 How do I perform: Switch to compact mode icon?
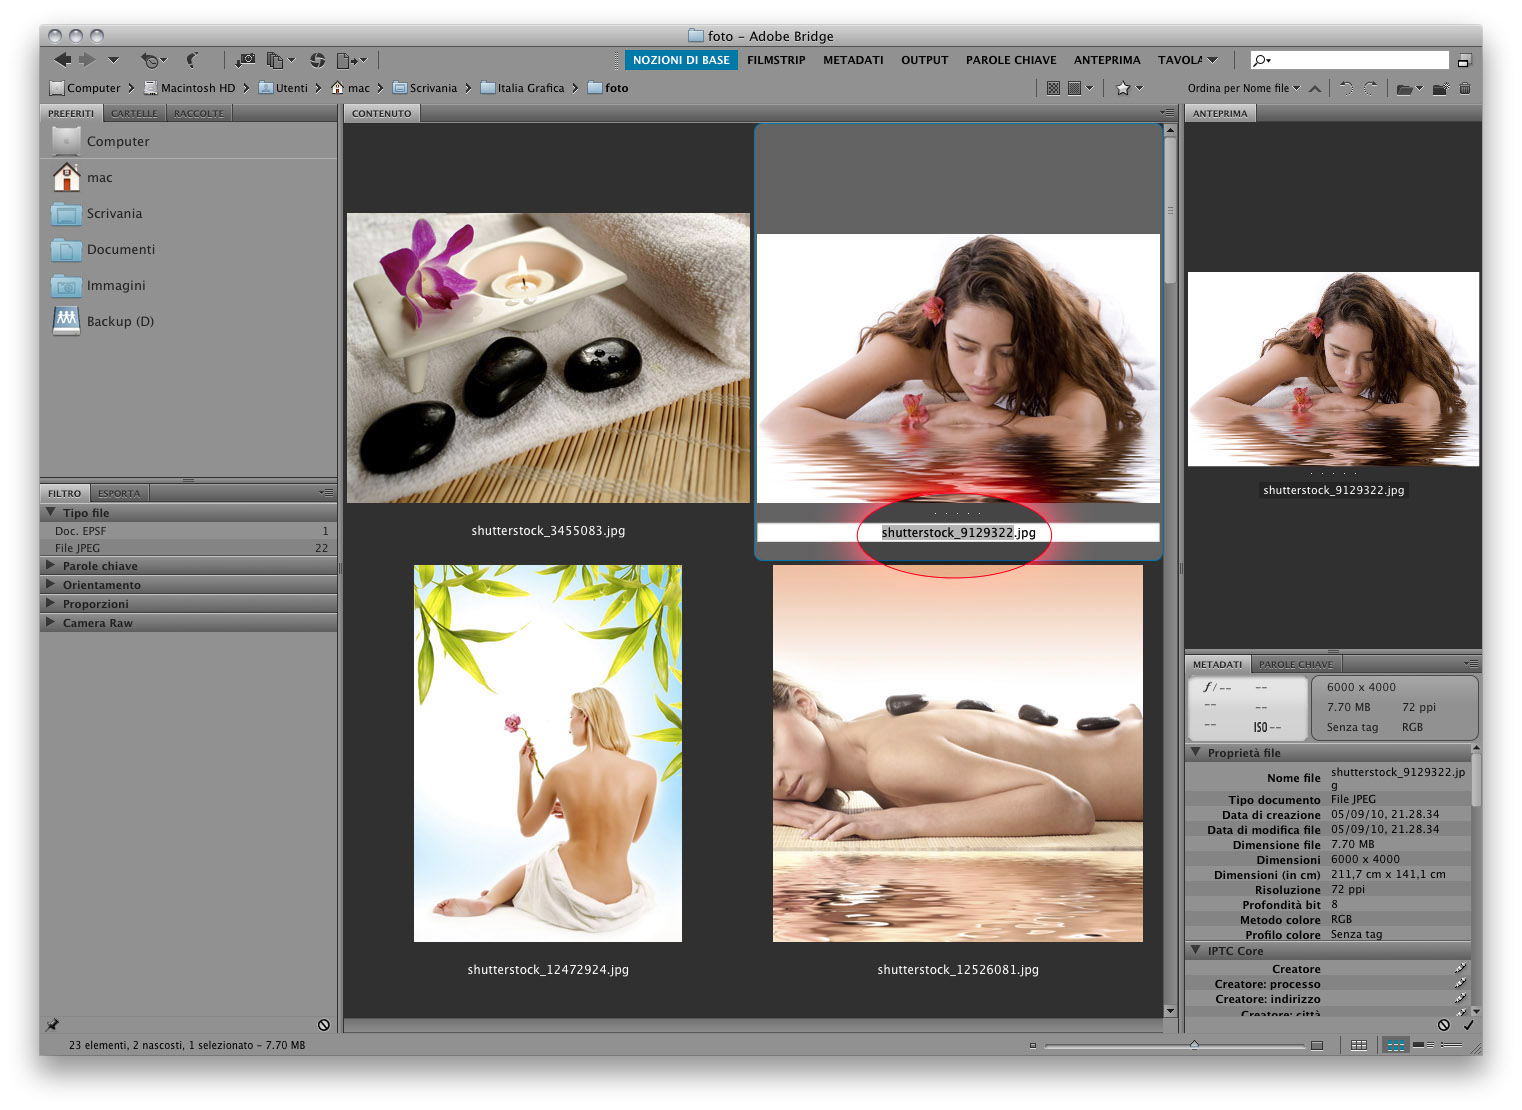click(x=1465, y=60)
